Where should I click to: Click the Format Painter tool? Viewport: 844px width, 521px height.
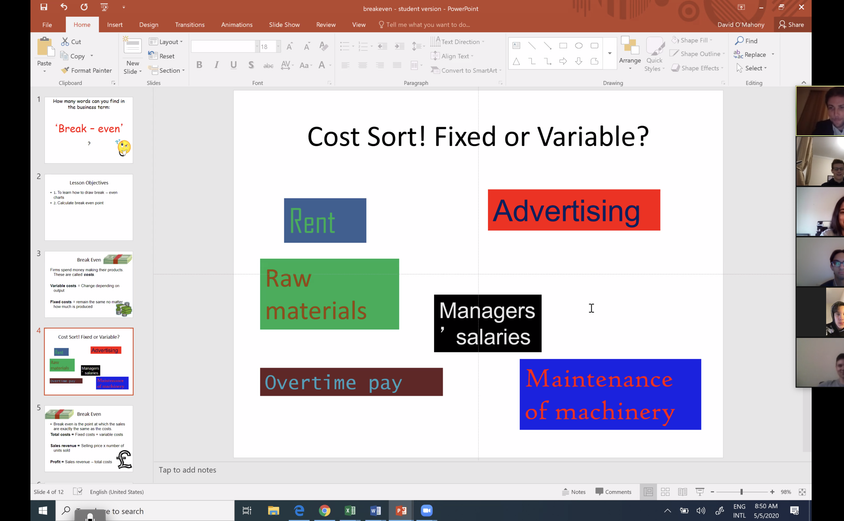87,70
